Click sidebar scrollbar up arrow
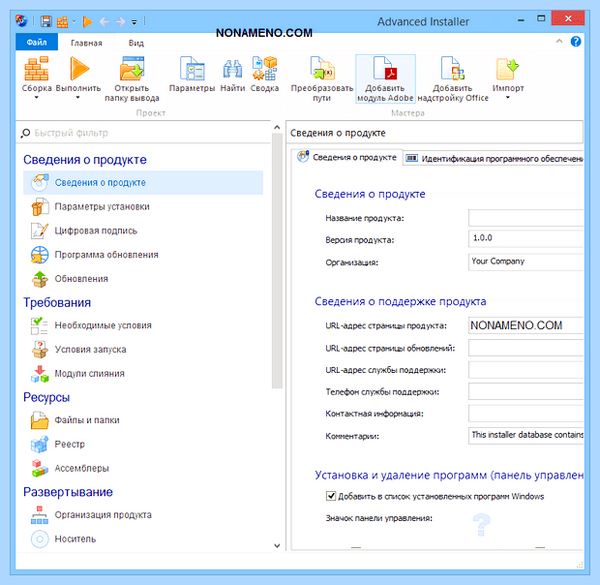The image size is (600, 585). pos(277,127)
